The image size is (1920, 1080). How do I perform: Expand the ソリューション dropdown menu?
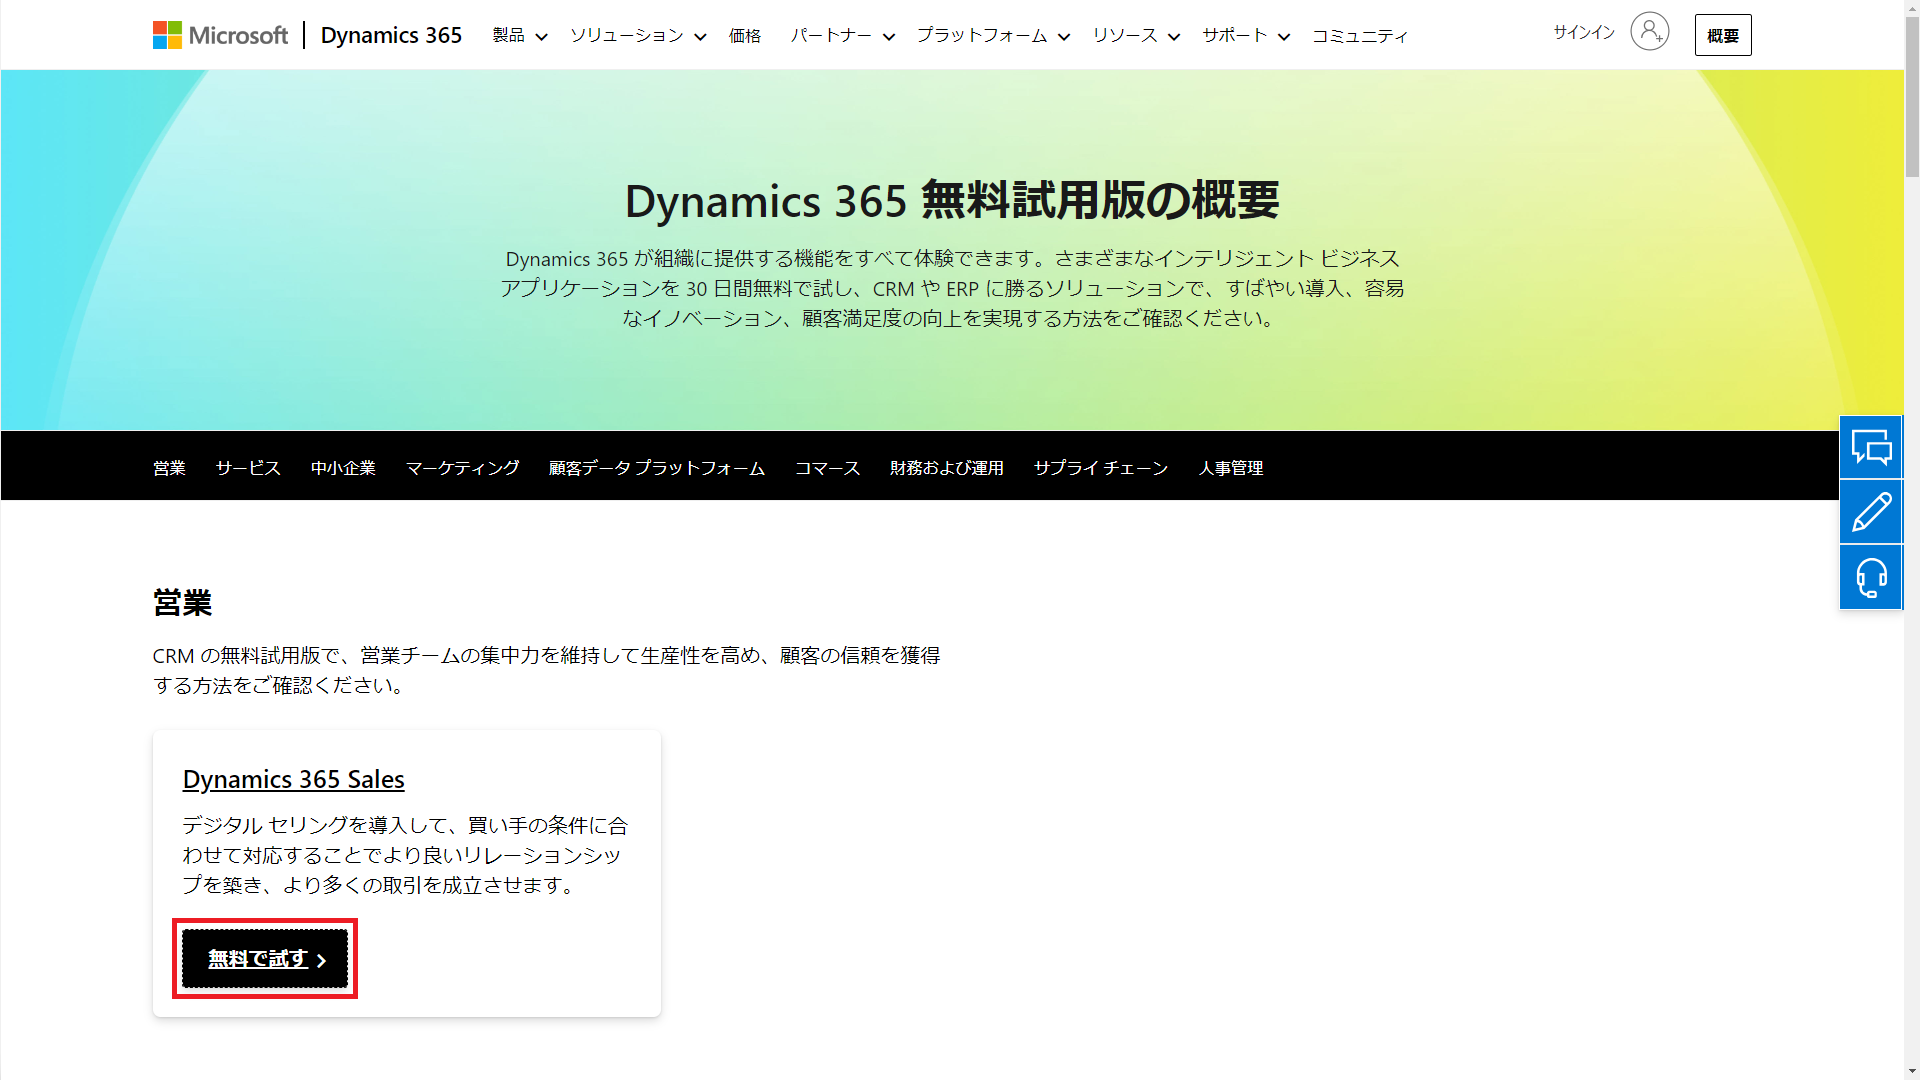(x=638, y=36)
